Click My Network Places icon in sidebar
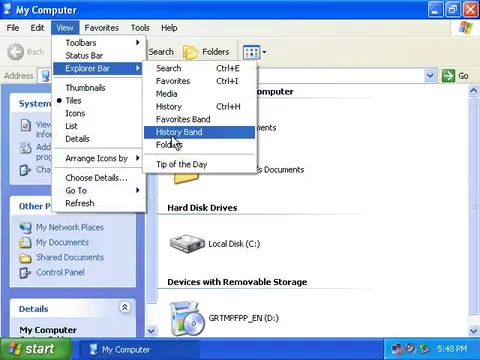 coord(25,228)
